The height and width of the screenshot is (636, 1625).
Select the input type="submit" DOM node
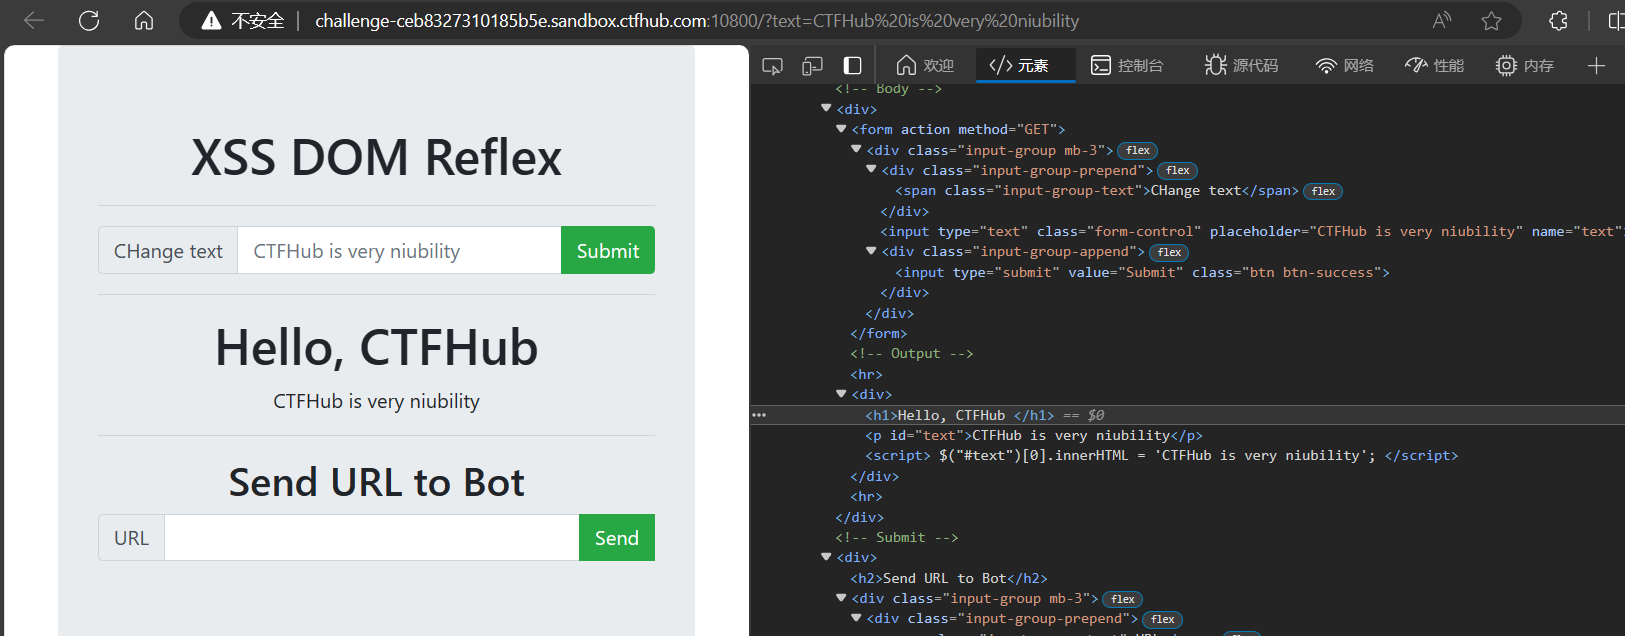(x=1142, y=272)
